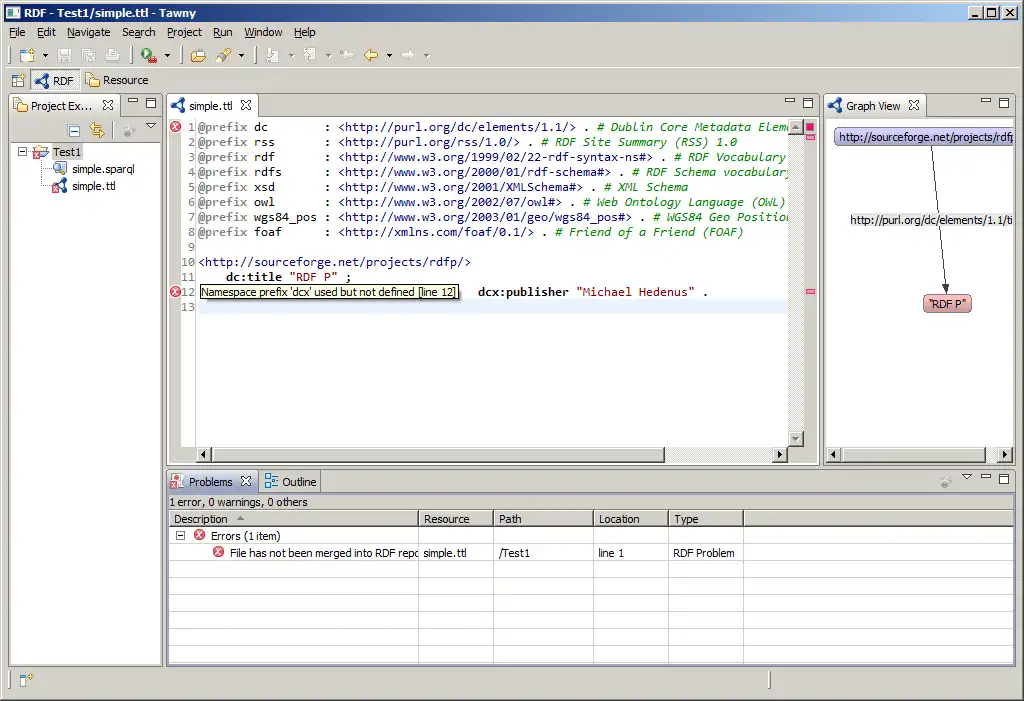1024x701 pixels.
Task: Click the sourceforge URL graph node
Action: (x=924, y=137)
